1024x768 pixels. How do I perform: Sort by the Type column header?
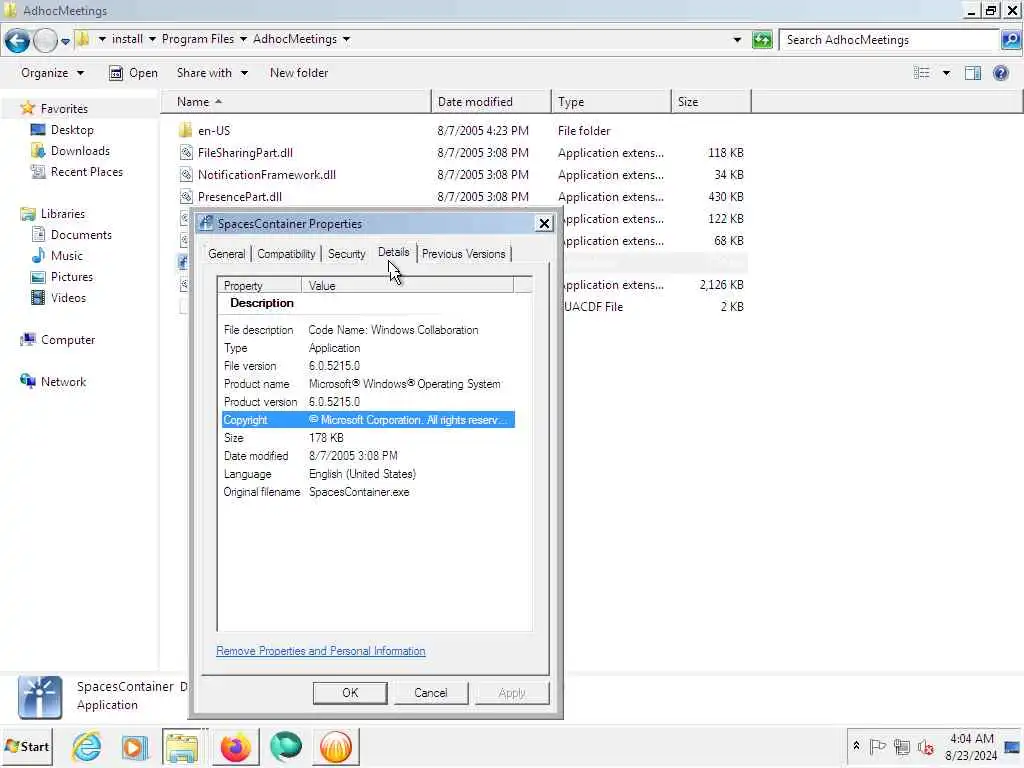(x=611, y=102)
